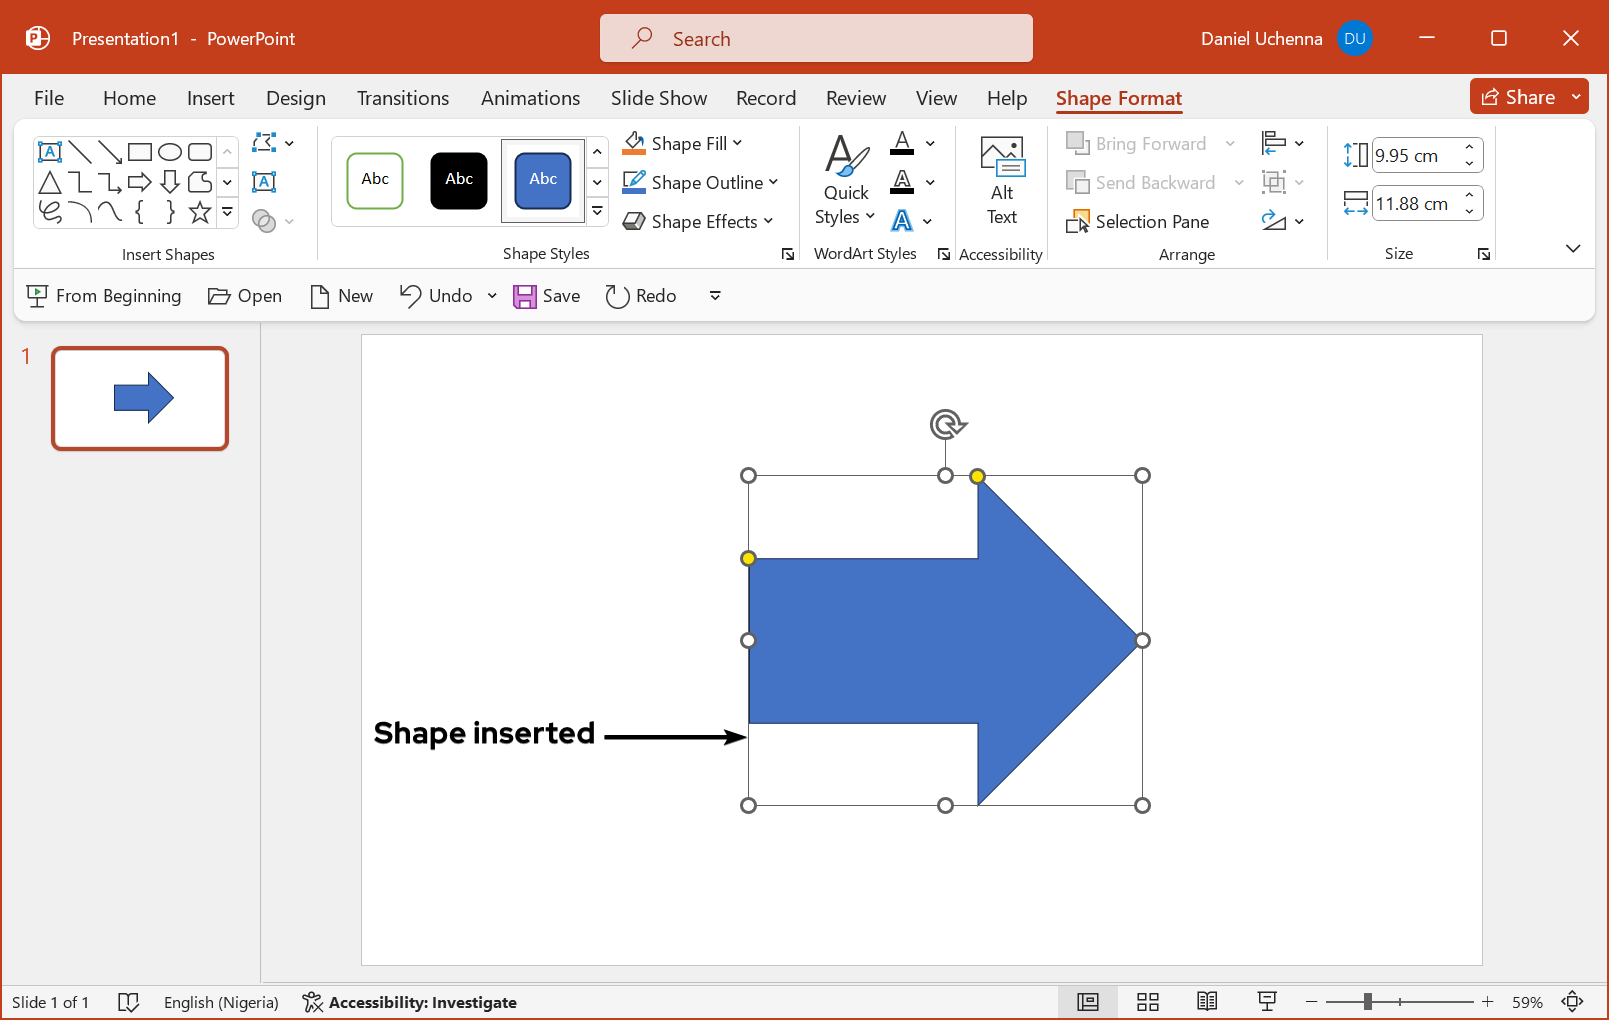Switch to the Animations tab
Screen dimensions: 1609x1020
tap(530, 98)
